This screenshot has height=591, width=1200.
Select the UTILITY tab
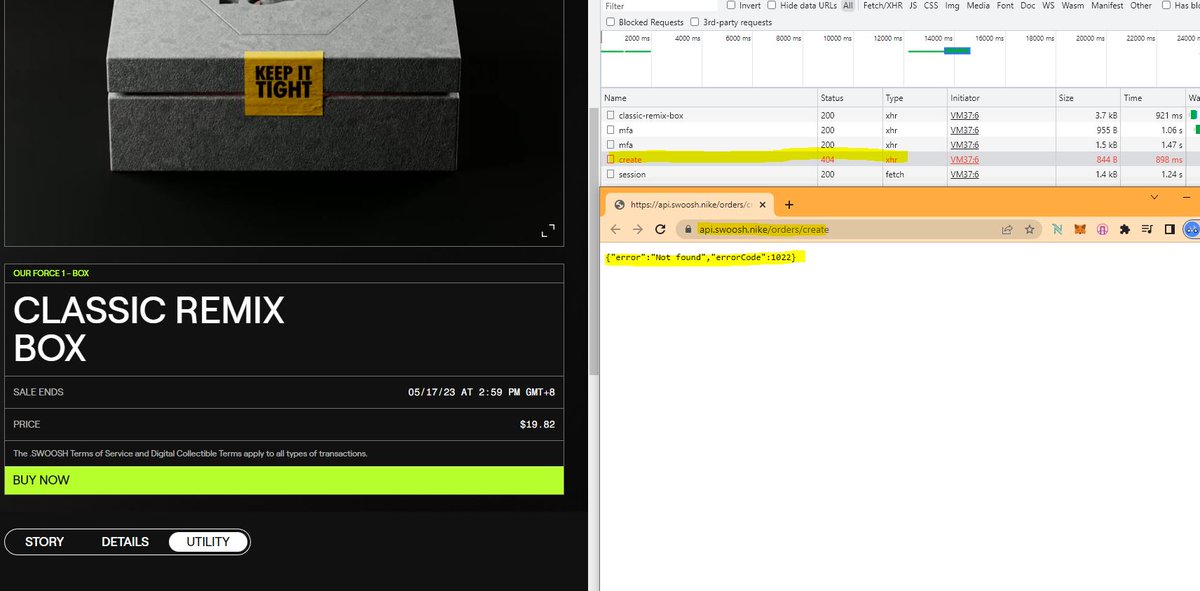coord(207,542)
